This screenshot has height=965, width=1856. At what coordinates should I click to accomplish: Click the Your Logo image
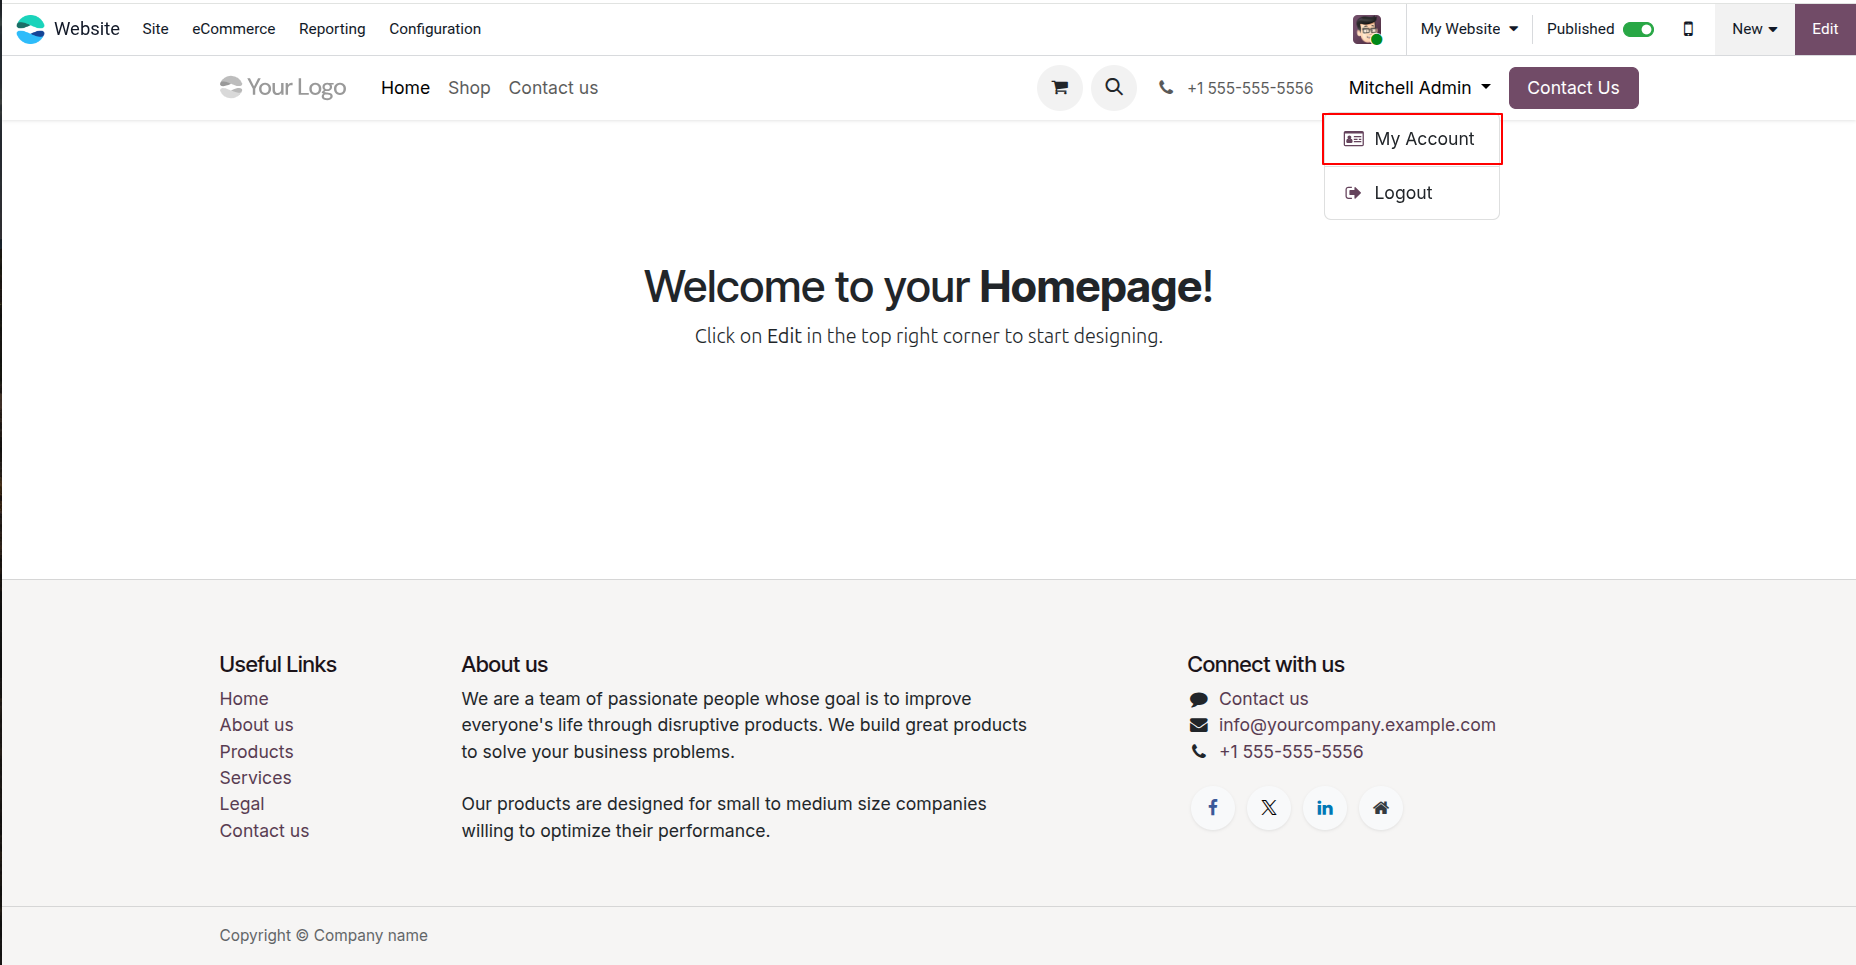tap(283, 88)
